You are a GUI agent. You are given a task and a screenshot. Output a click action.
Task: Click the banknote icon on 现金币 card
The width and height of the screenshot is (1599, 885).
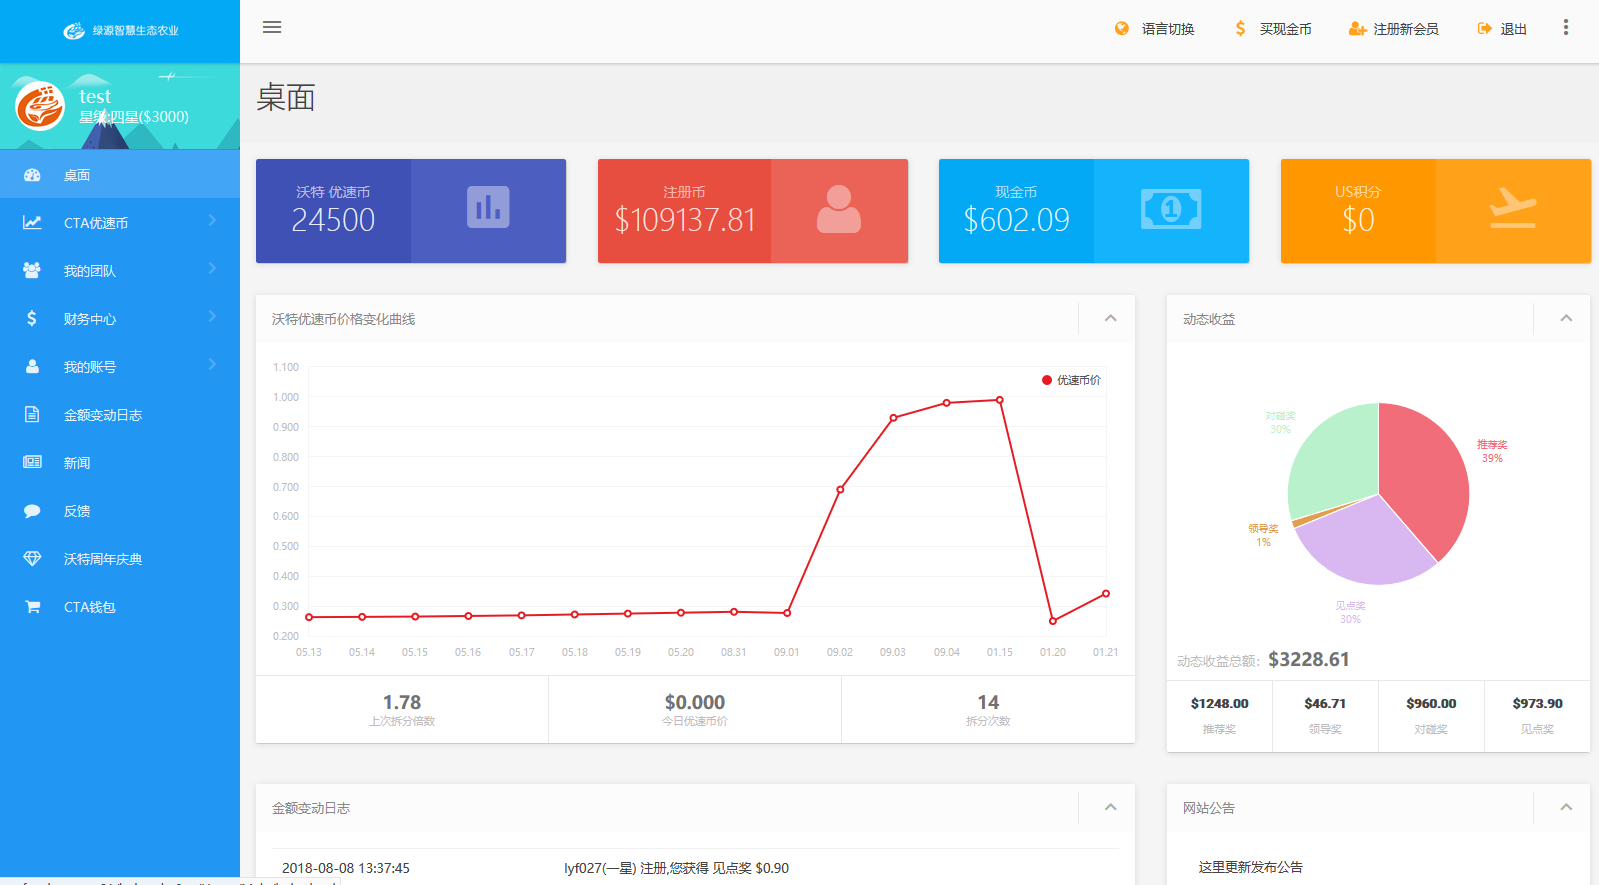pyautogui.click(x=1171, y=210)
